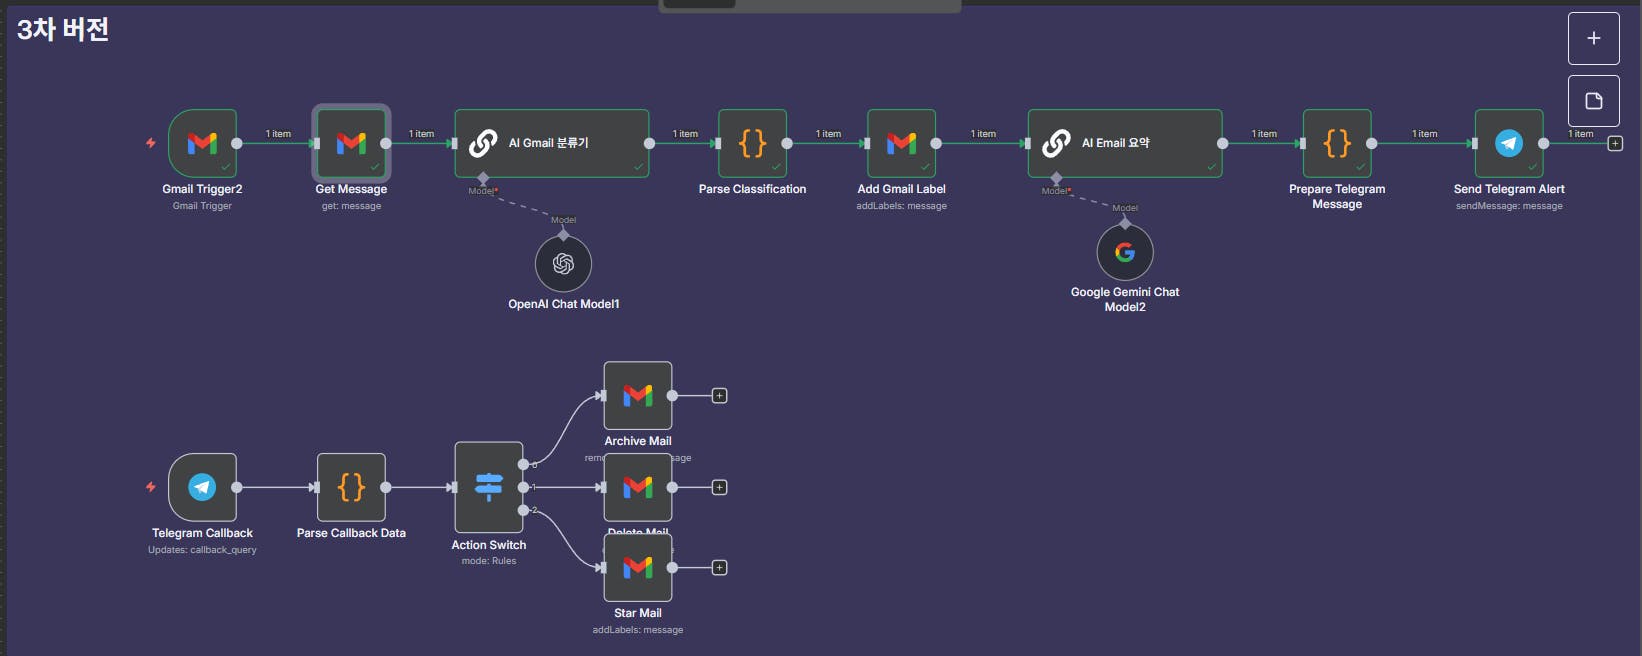Add a node after Send Telegram Alert
This screenshot has width=1642, height=656.
[x=1614, y=143]
